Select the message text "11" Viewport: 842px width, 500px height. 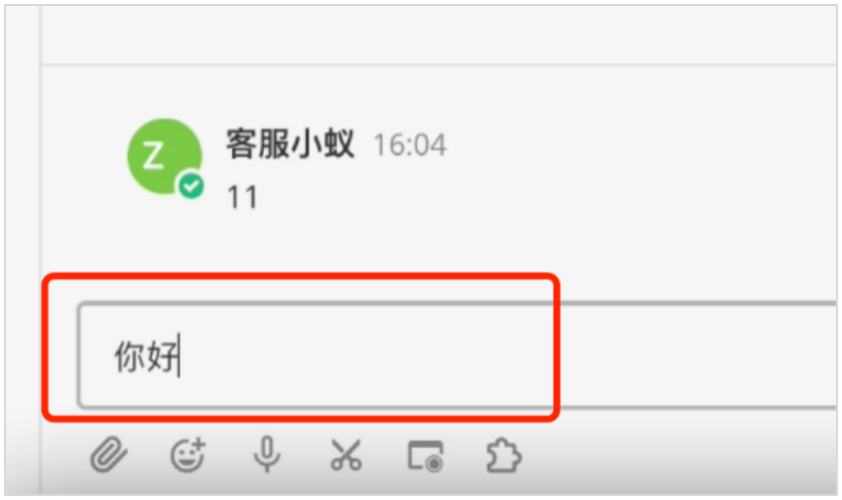tap(243, 197)
